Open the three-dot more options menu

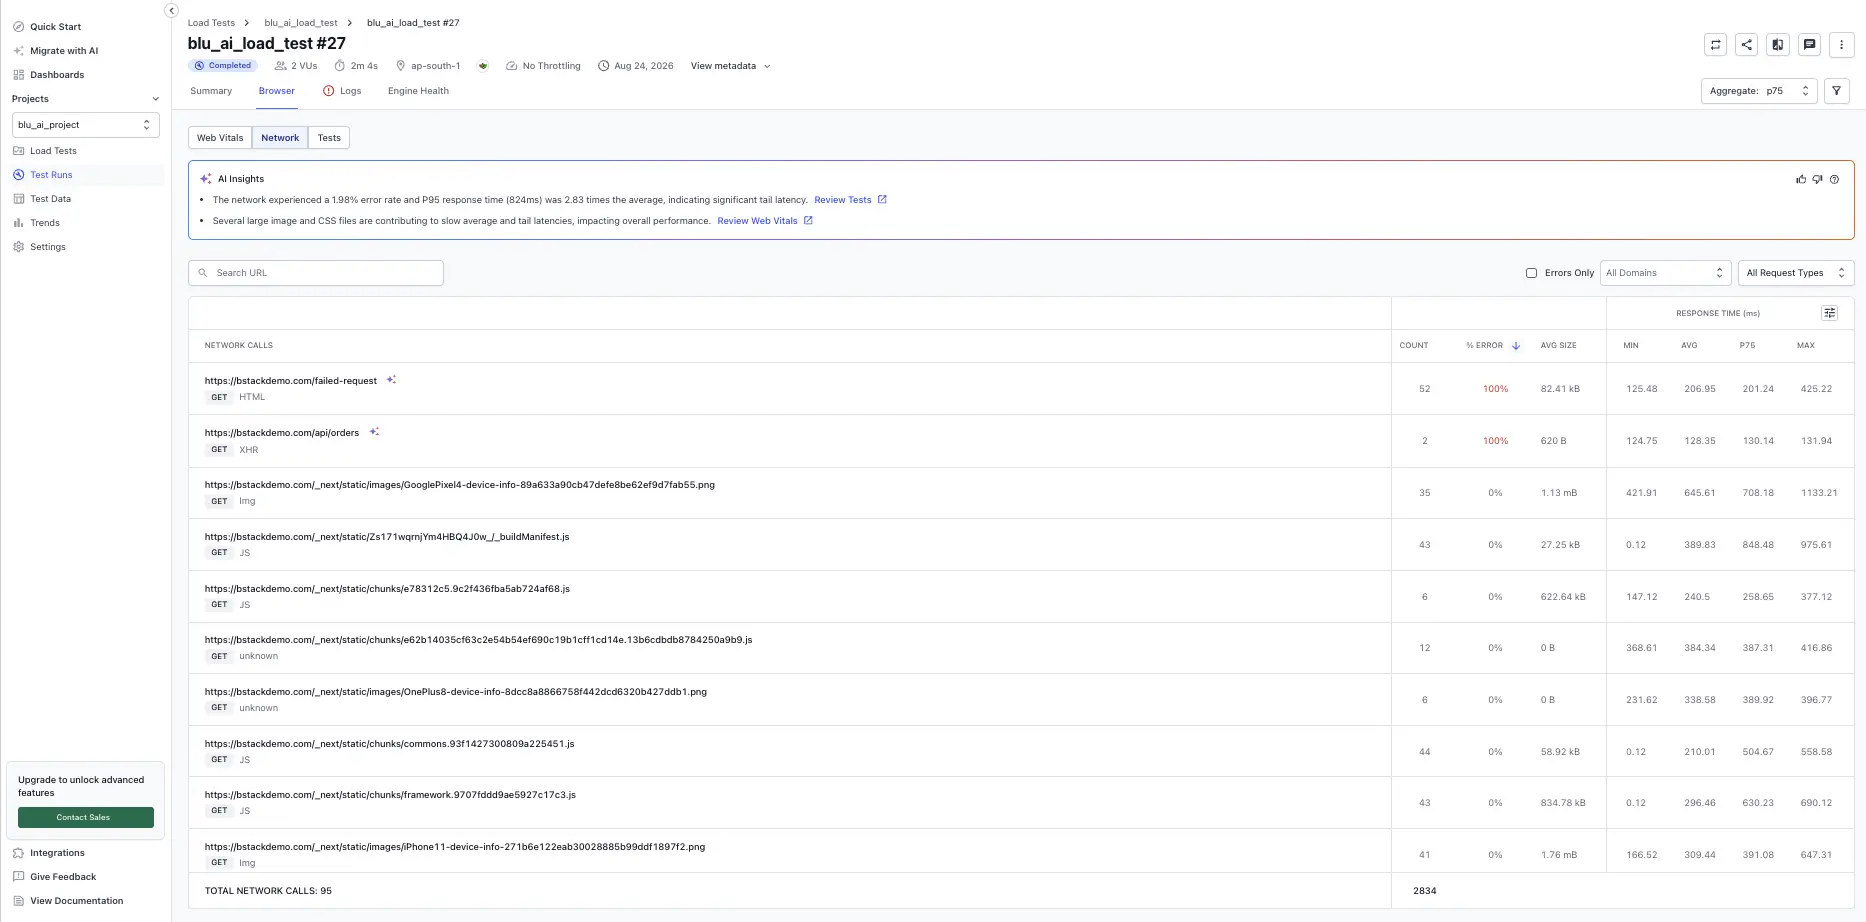point(1841,44)
